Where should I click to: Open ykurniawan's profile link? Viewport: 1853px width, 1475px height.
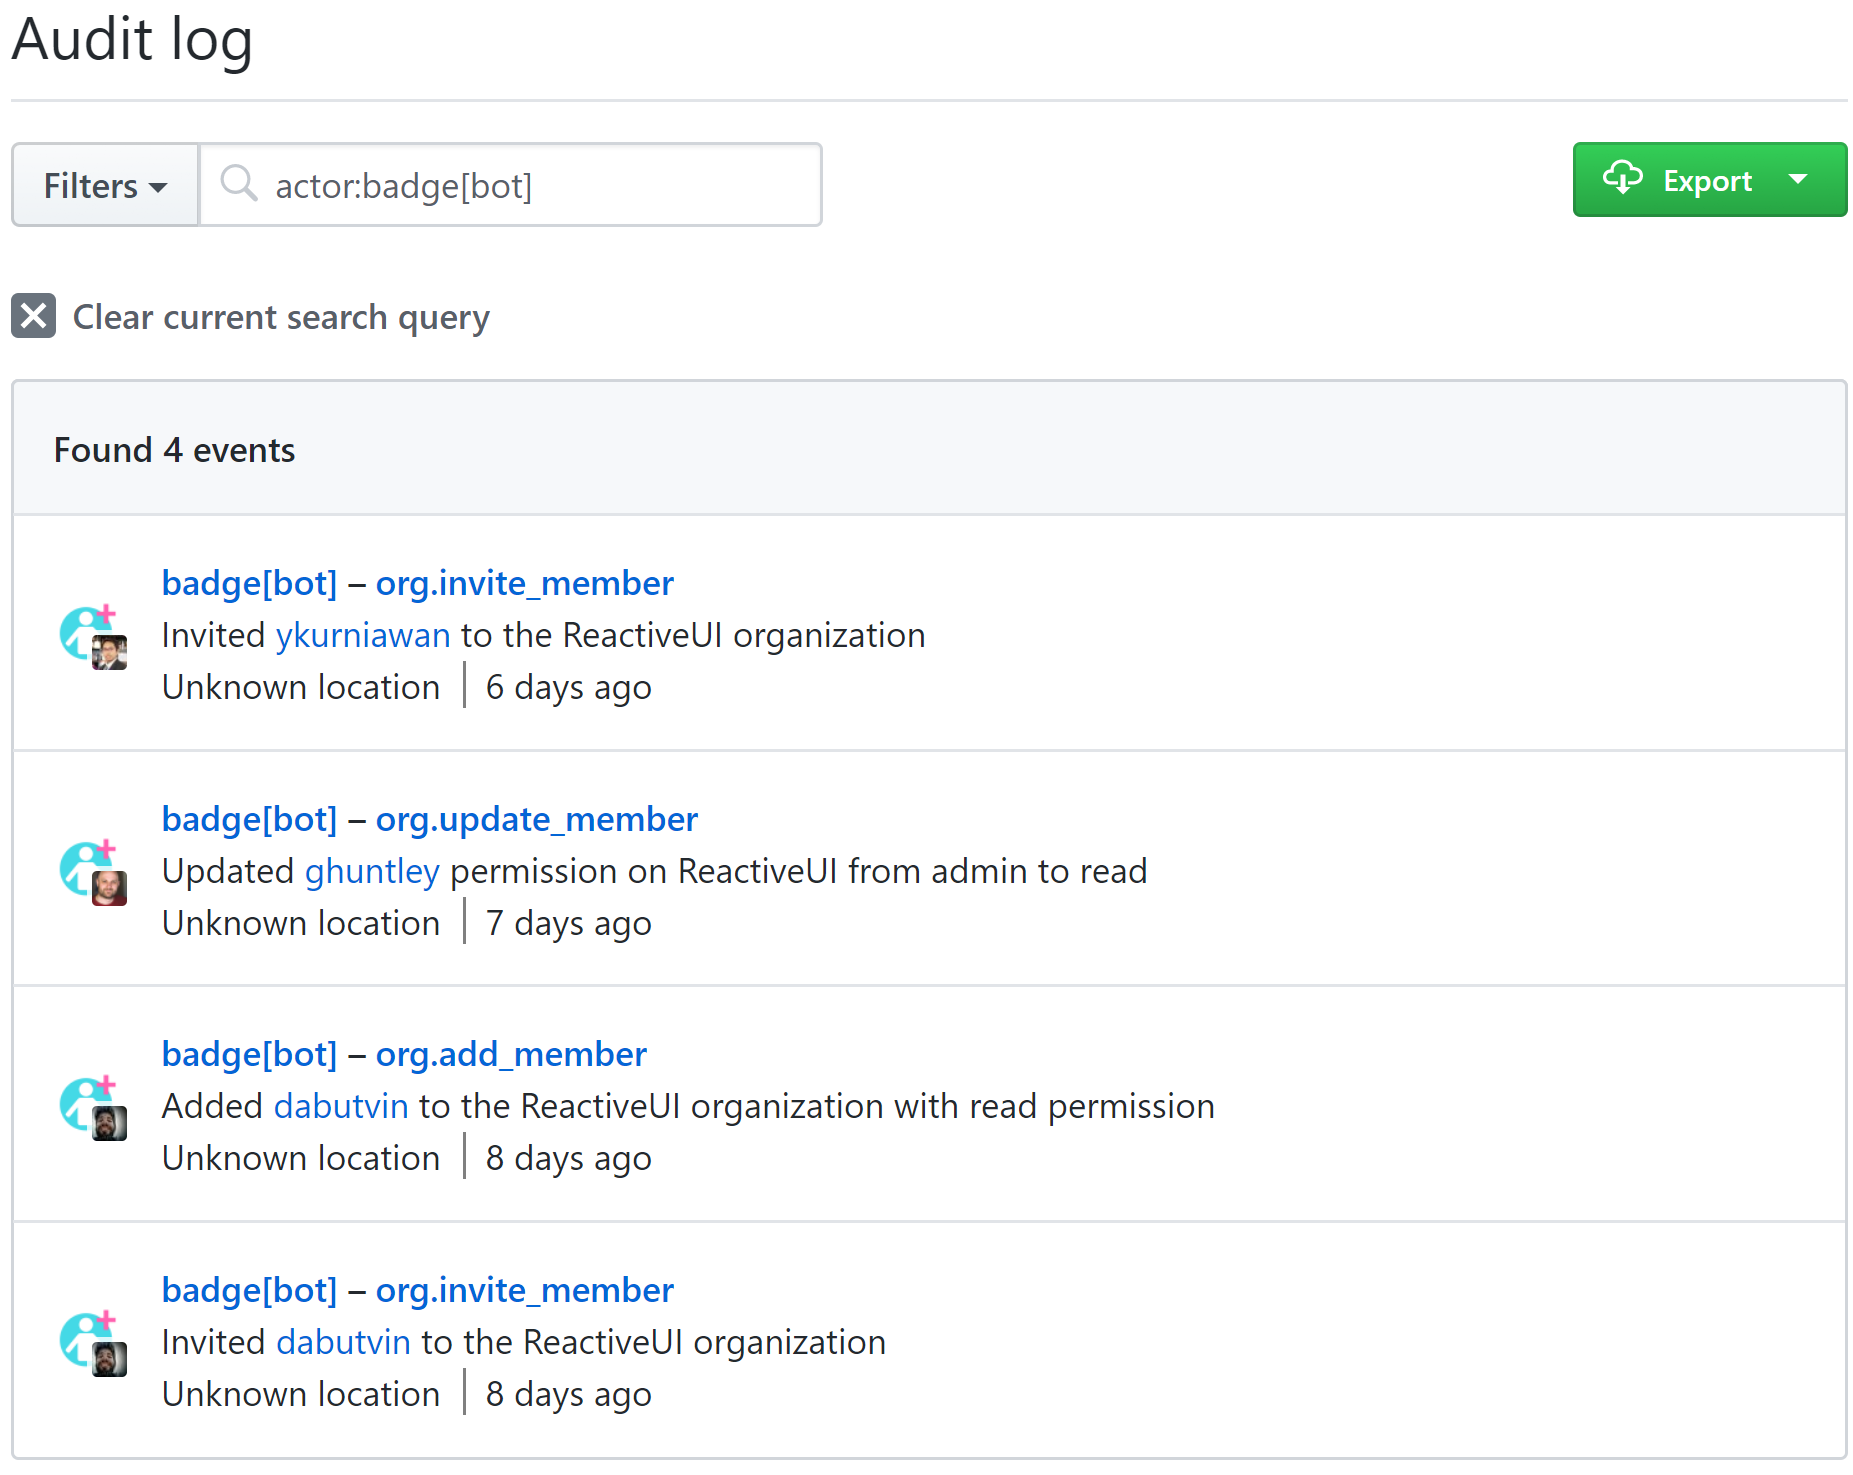point(362,635)
